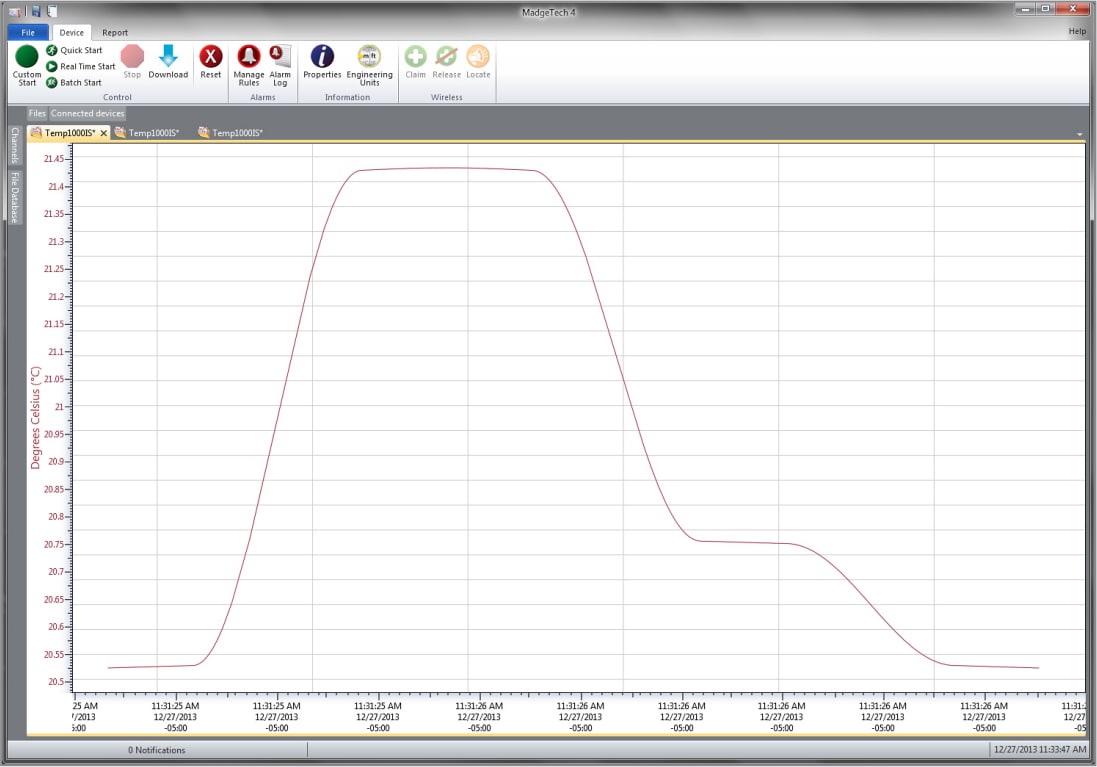Switch to the Report ribbon tab
Screen dimensions: 1097x767
click(x=115, y=32)
